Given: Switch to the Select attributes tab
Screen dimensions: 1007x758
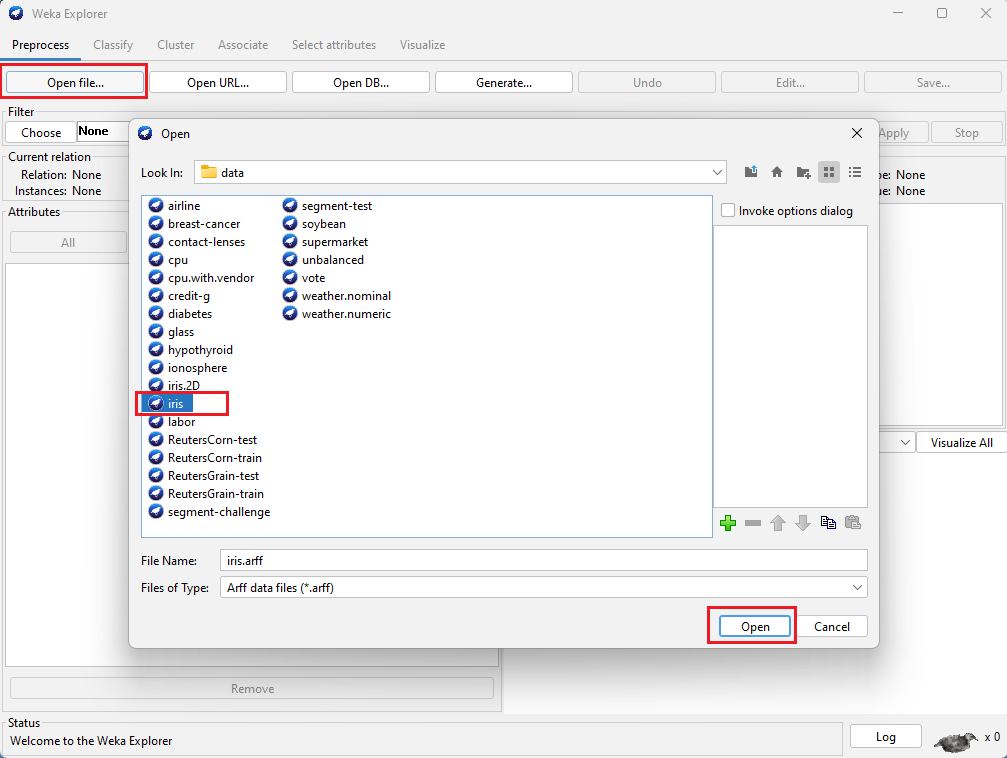Looking at the screenshot, I should coord(334,45).
